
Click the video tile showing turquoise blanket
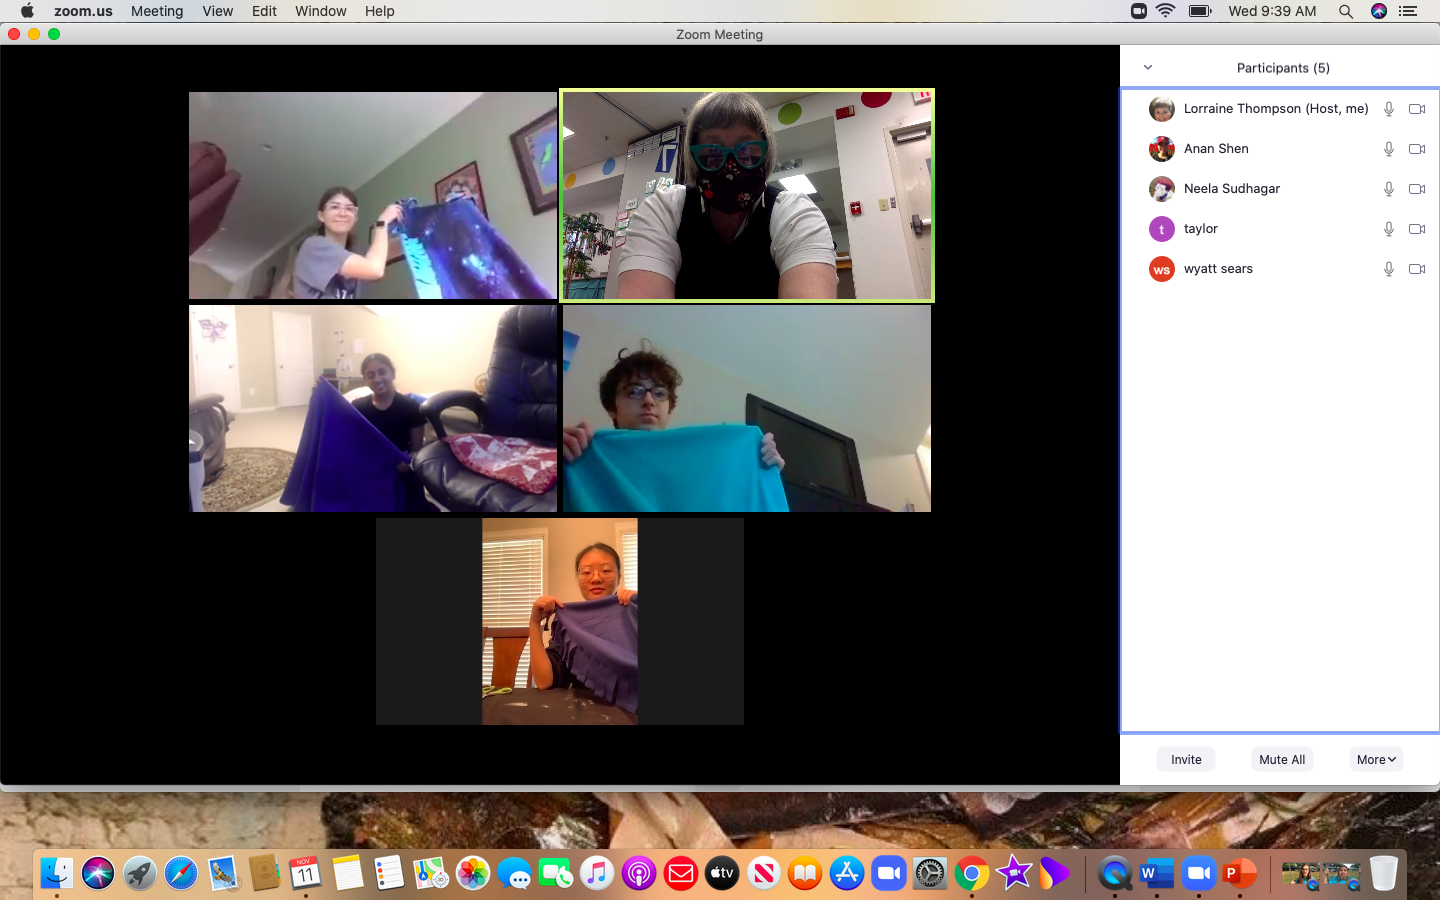pos(747,409)
